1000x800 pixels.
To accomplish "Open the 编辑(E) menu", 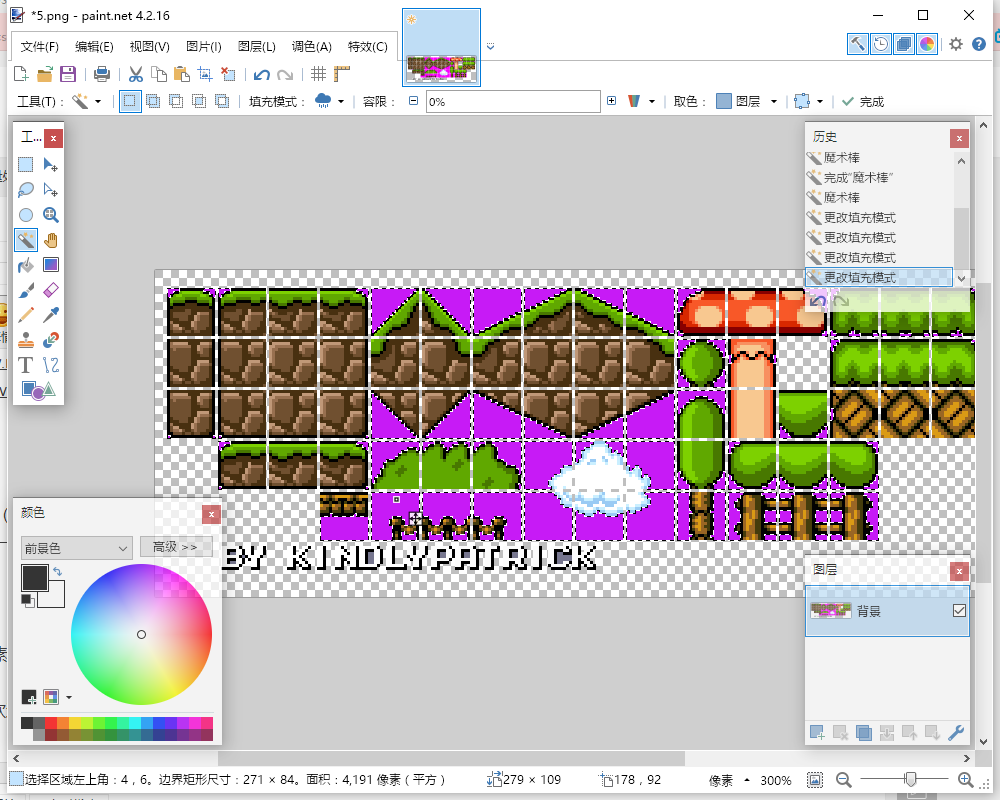I will pyautogui.click(x=94, y=47).
